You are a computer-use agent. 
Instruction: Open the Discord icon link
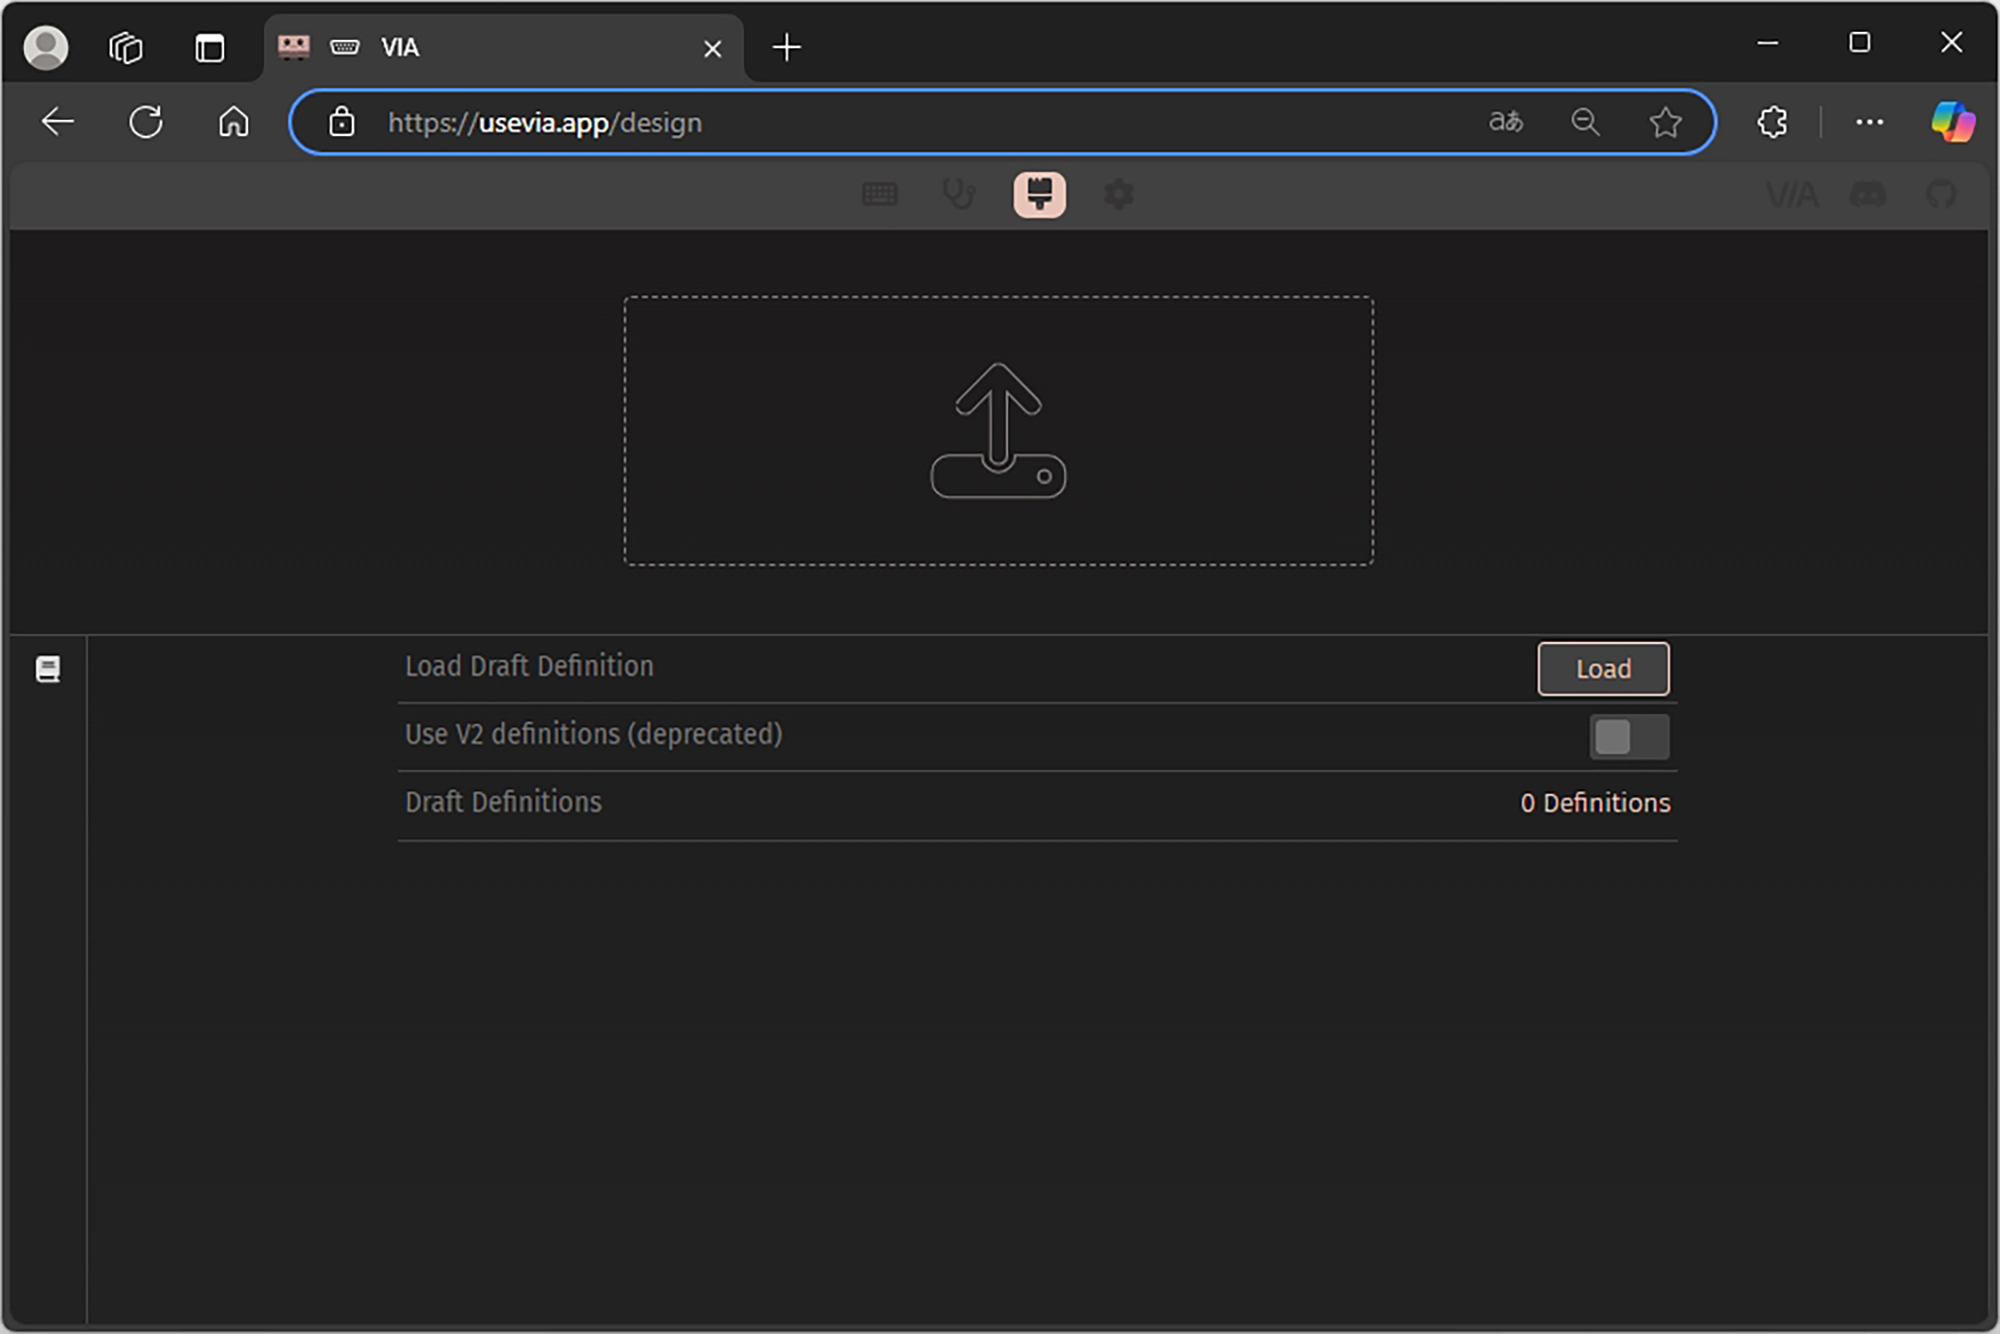point(1867,194)
